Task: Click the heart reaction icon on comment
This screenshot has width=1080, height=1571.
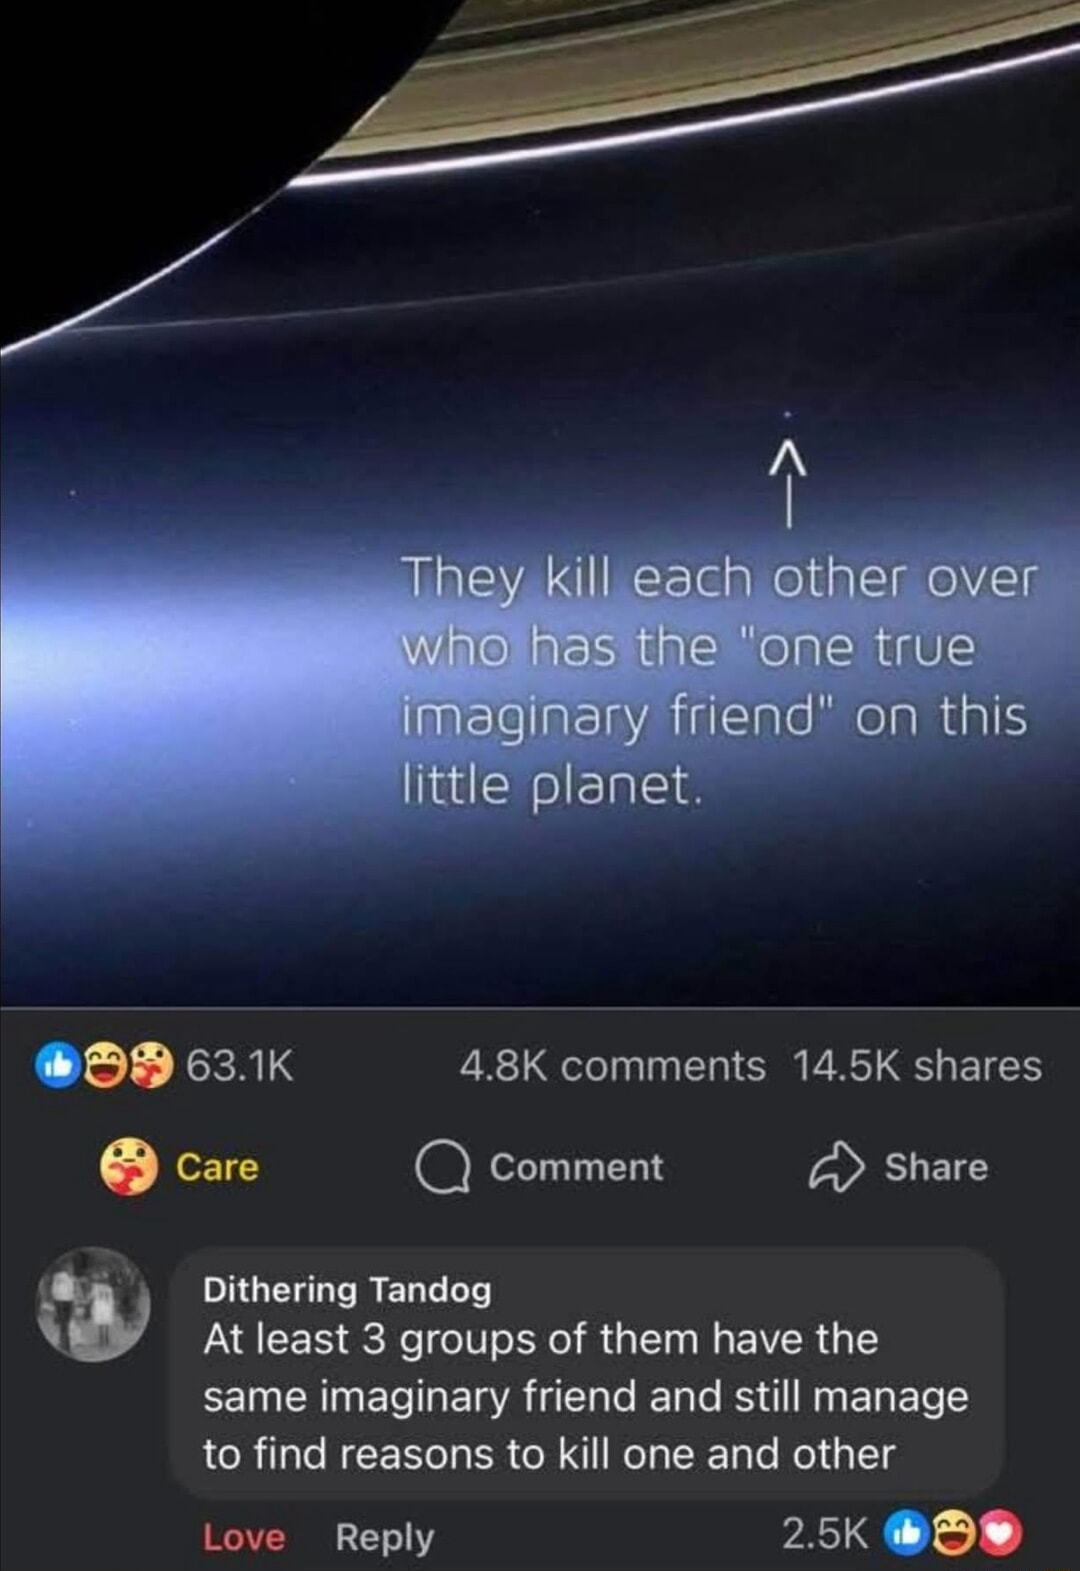Action: 1000,1533
